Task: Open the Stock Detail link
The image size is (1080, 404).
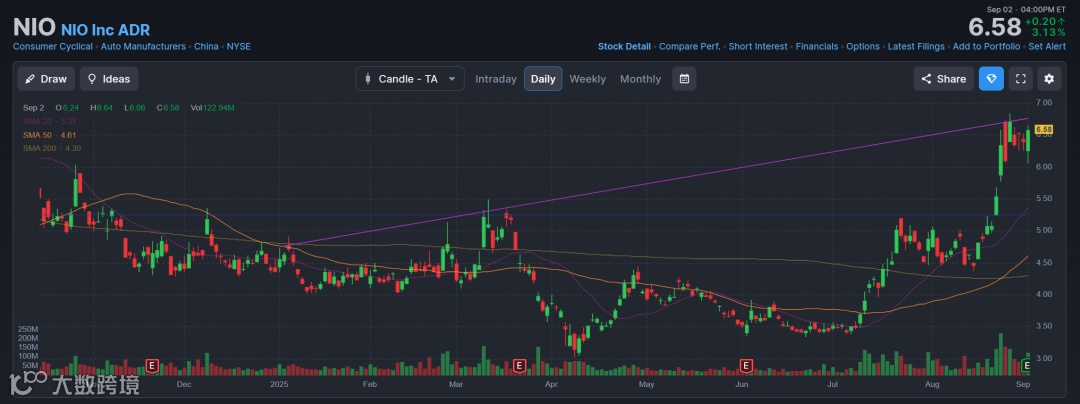Action: pyautogui.click(x=624, y=47)
